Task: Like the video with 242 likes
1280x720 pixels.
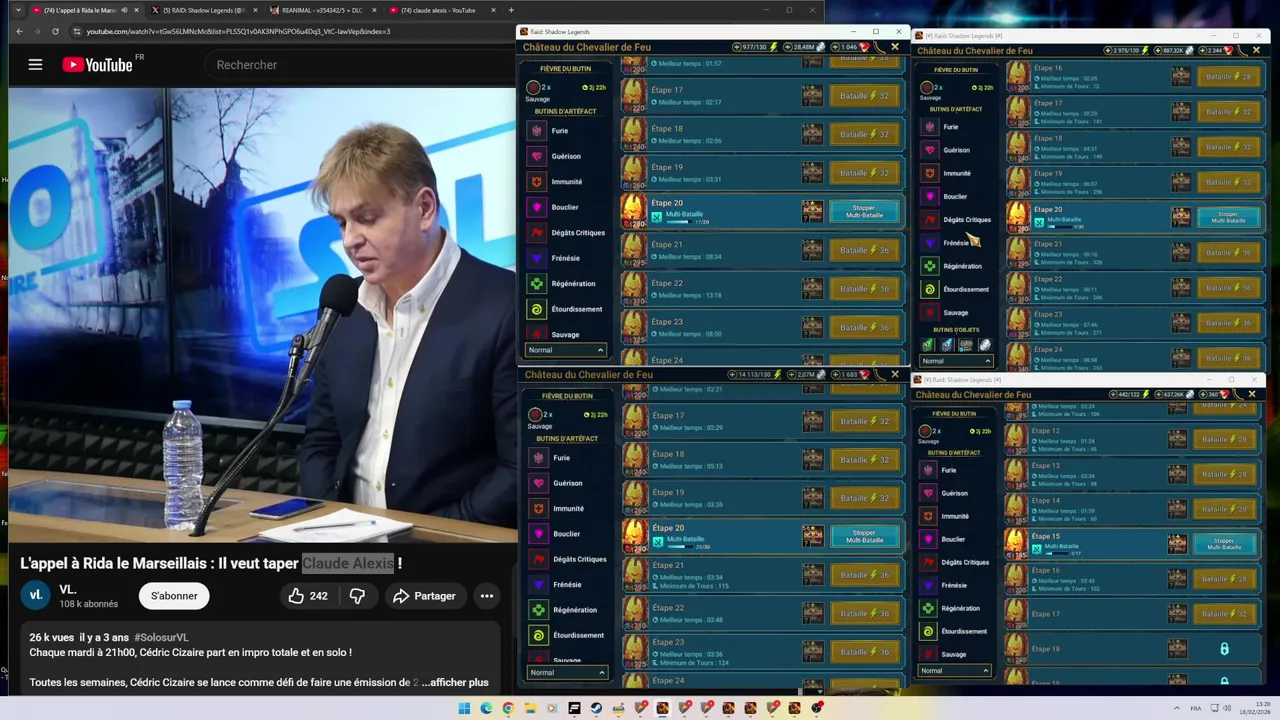Action: (308, 596)
